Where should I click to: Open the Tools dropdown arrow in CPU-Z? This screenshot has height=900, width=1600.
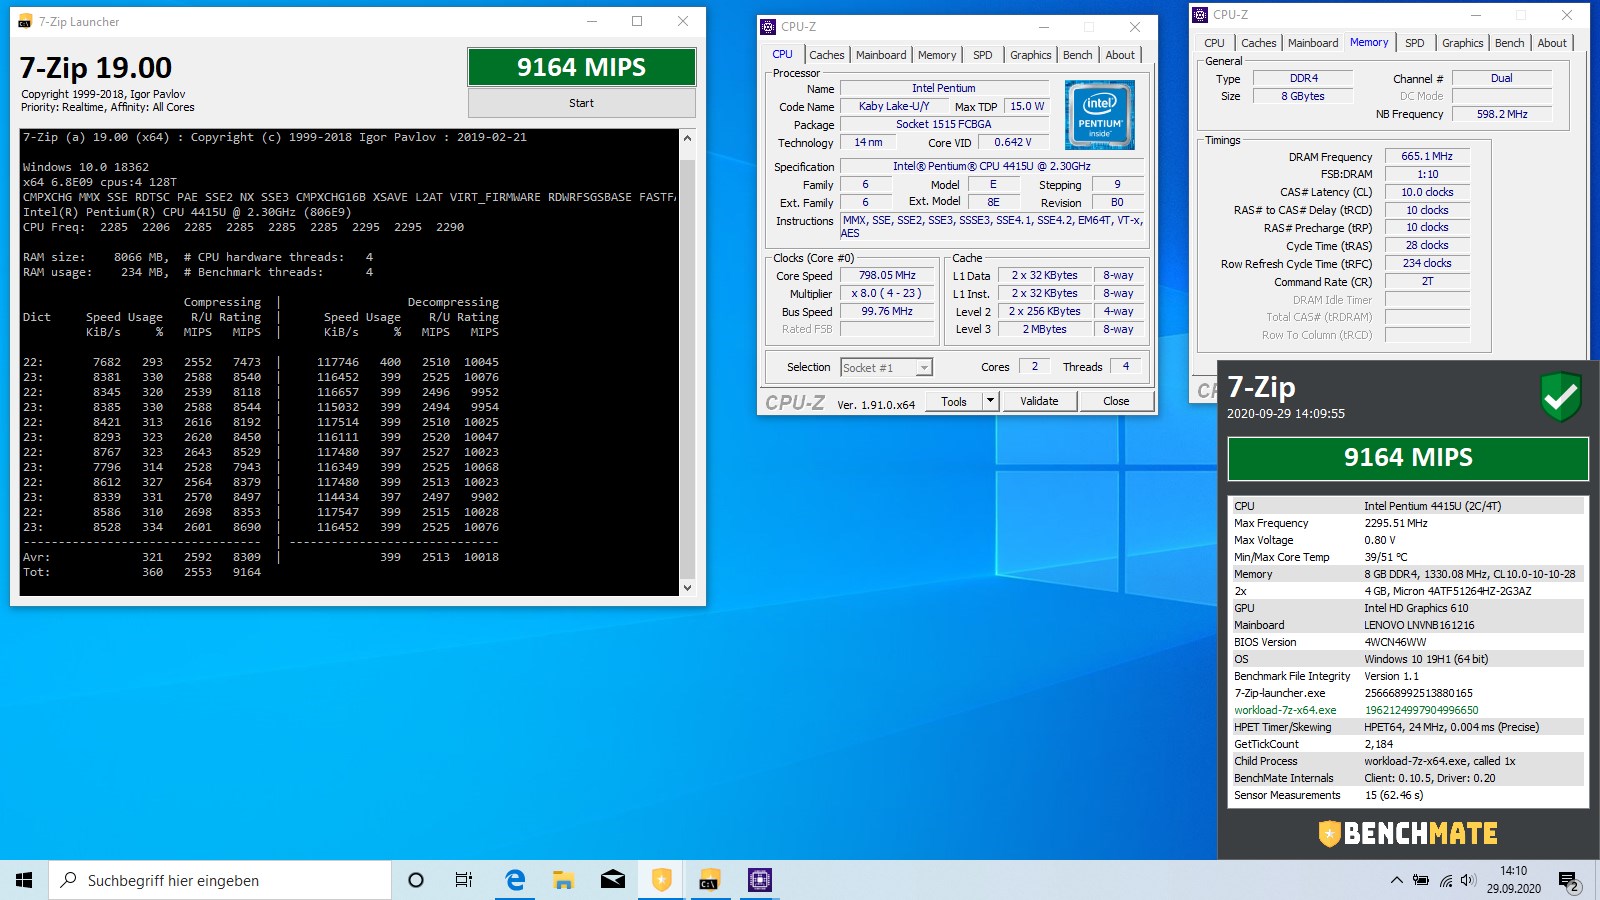click(990, 401)
